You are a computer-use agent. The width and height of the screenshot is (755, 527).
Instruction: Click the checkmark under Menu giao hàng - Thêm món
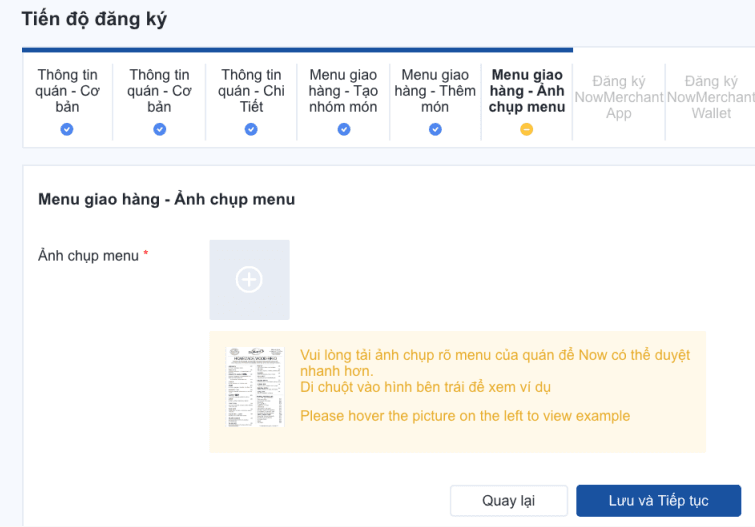[x=435, y=129]
